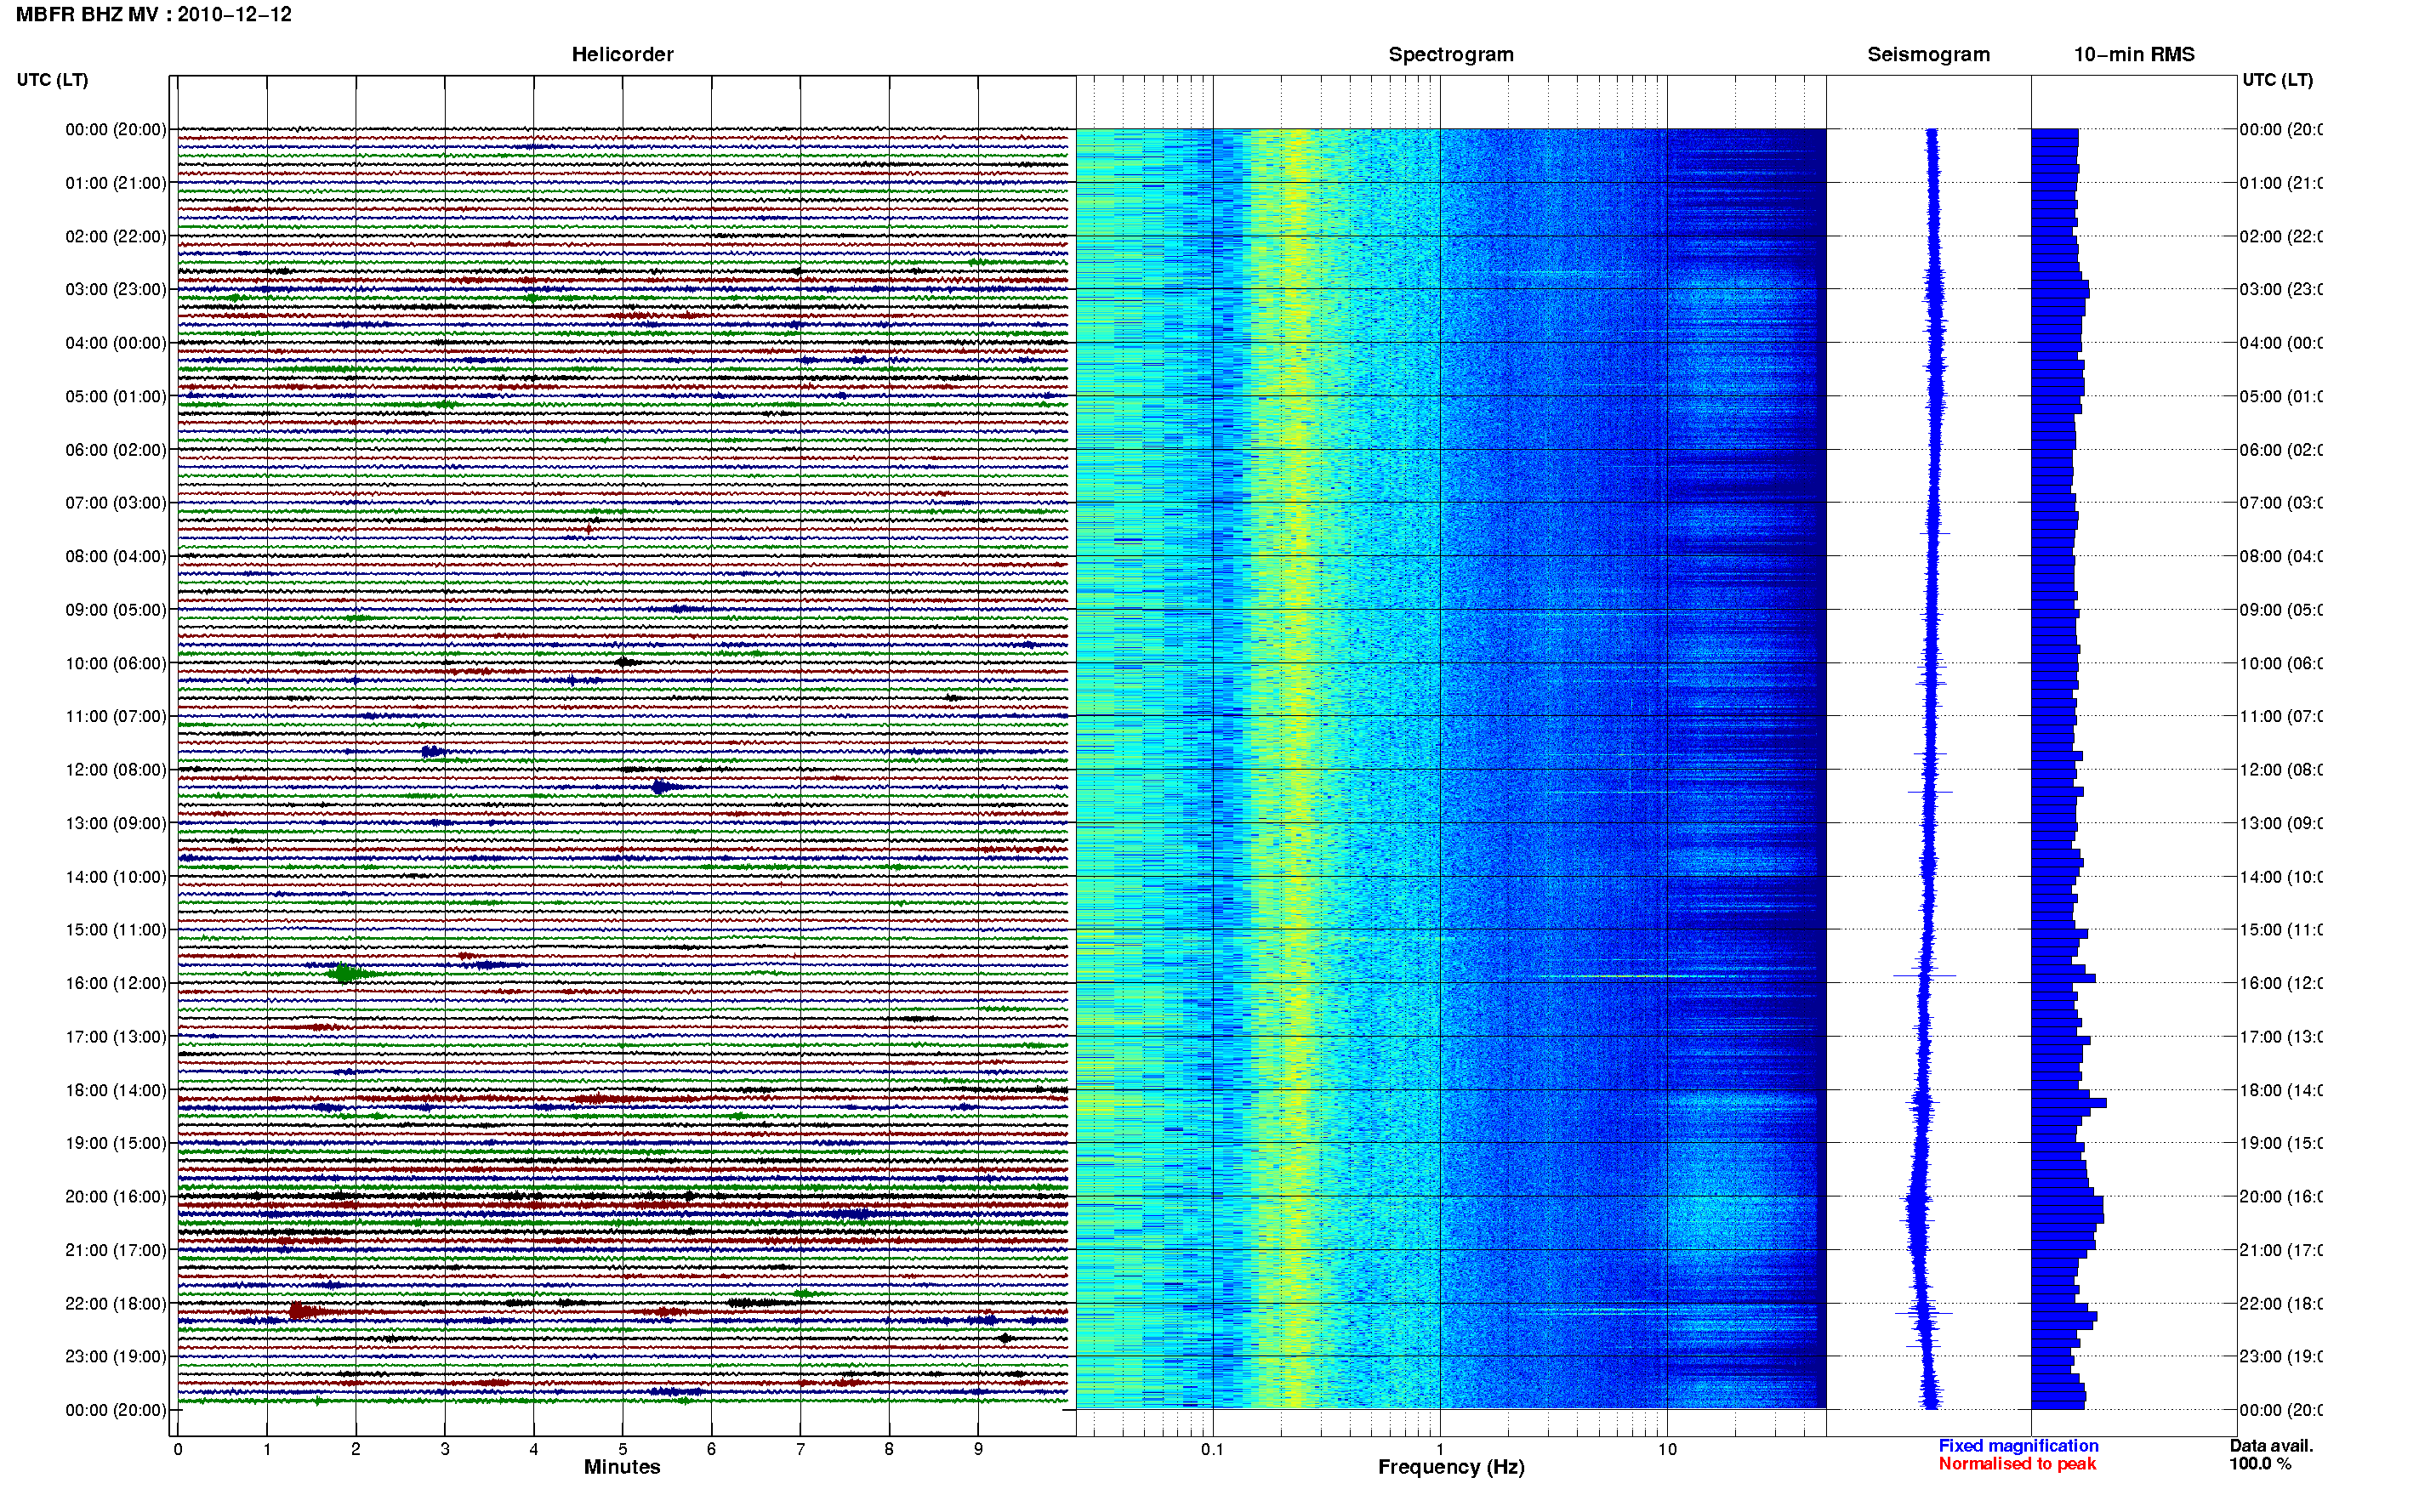Image resolution: width=2419 pixels, height=1512 pixels.
Task: Click the "100.0 %" availability value
Action: (2260, 1464)
